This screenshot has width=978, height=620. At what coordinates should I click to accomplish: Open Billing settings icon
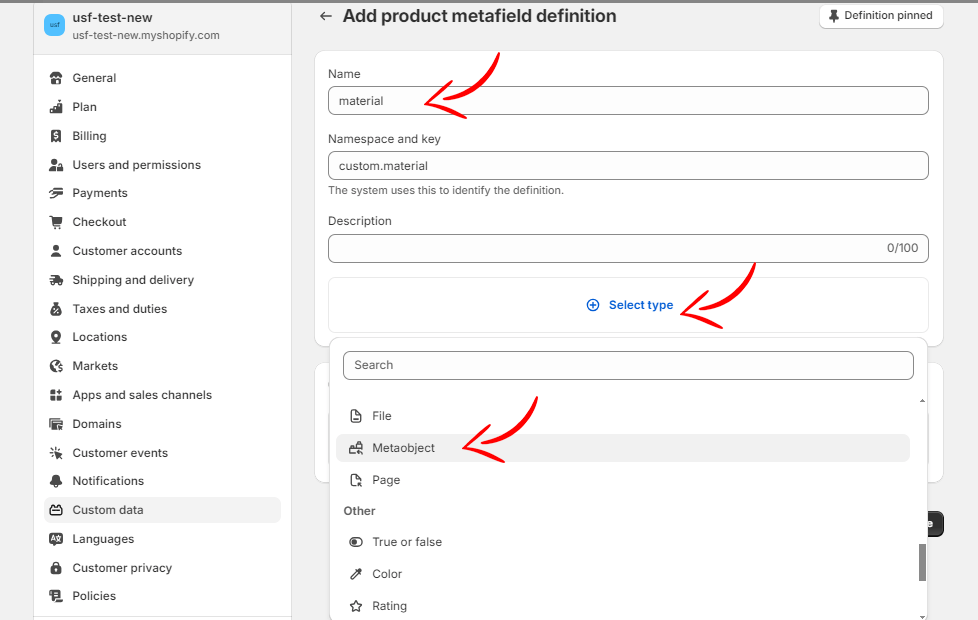(56, 136)
